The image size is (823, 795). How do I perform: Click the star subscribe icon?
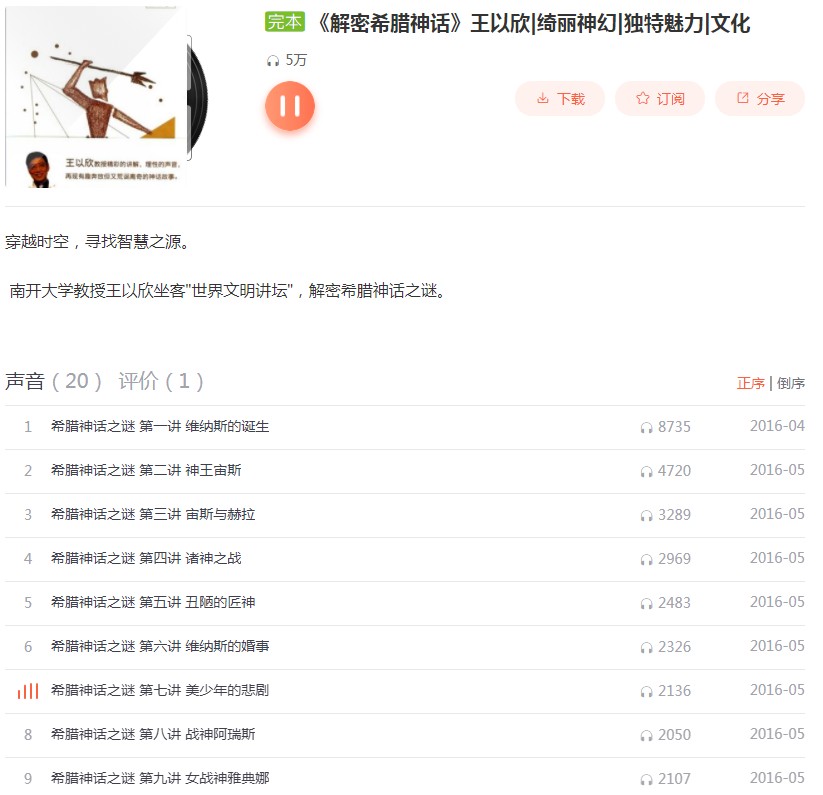click(x=642, y=98)
